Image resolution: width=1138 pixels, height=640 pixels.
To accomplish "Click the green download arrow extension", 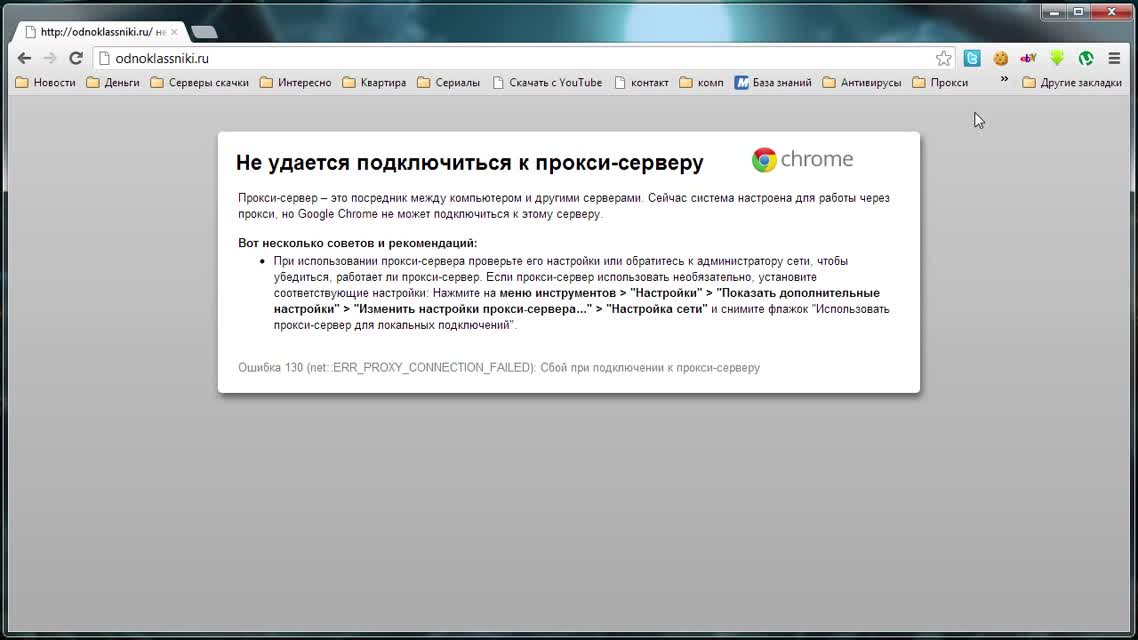I will 1057,58.
